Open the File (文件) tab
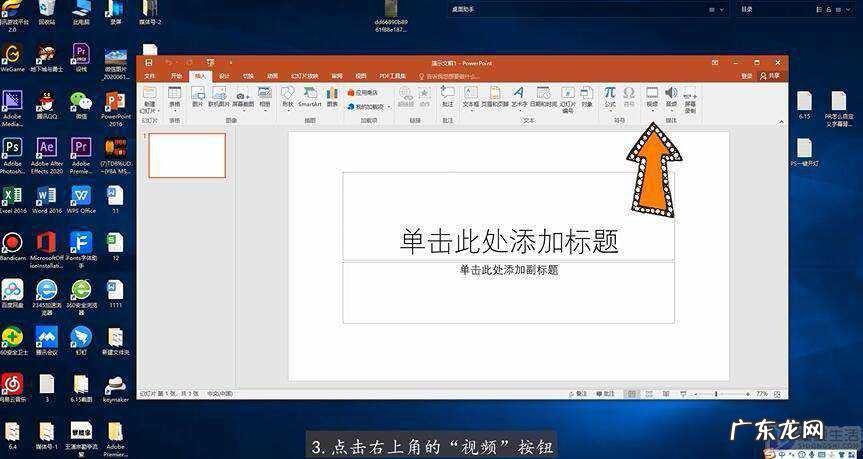863x459 pixels. point(150,76)
